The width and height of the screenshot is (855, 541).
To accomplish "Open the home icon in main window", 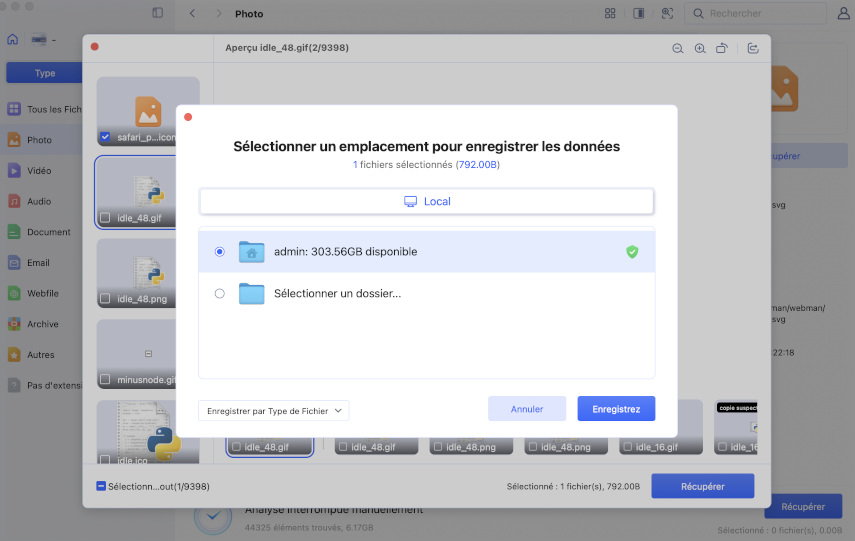I will pos(13,39).
